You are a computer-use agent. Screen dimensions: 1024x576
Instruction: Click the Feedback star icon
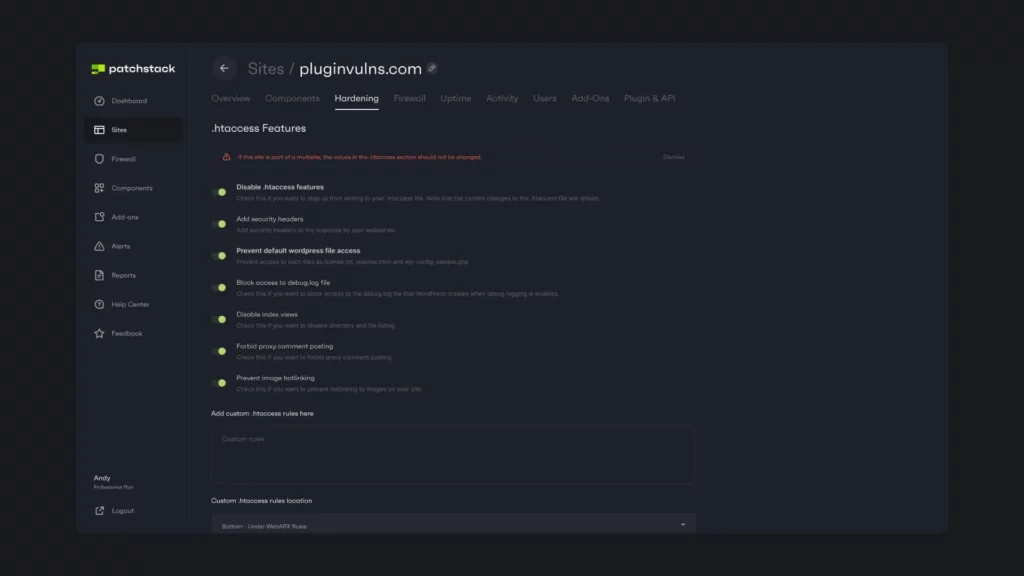coord(99,333)
